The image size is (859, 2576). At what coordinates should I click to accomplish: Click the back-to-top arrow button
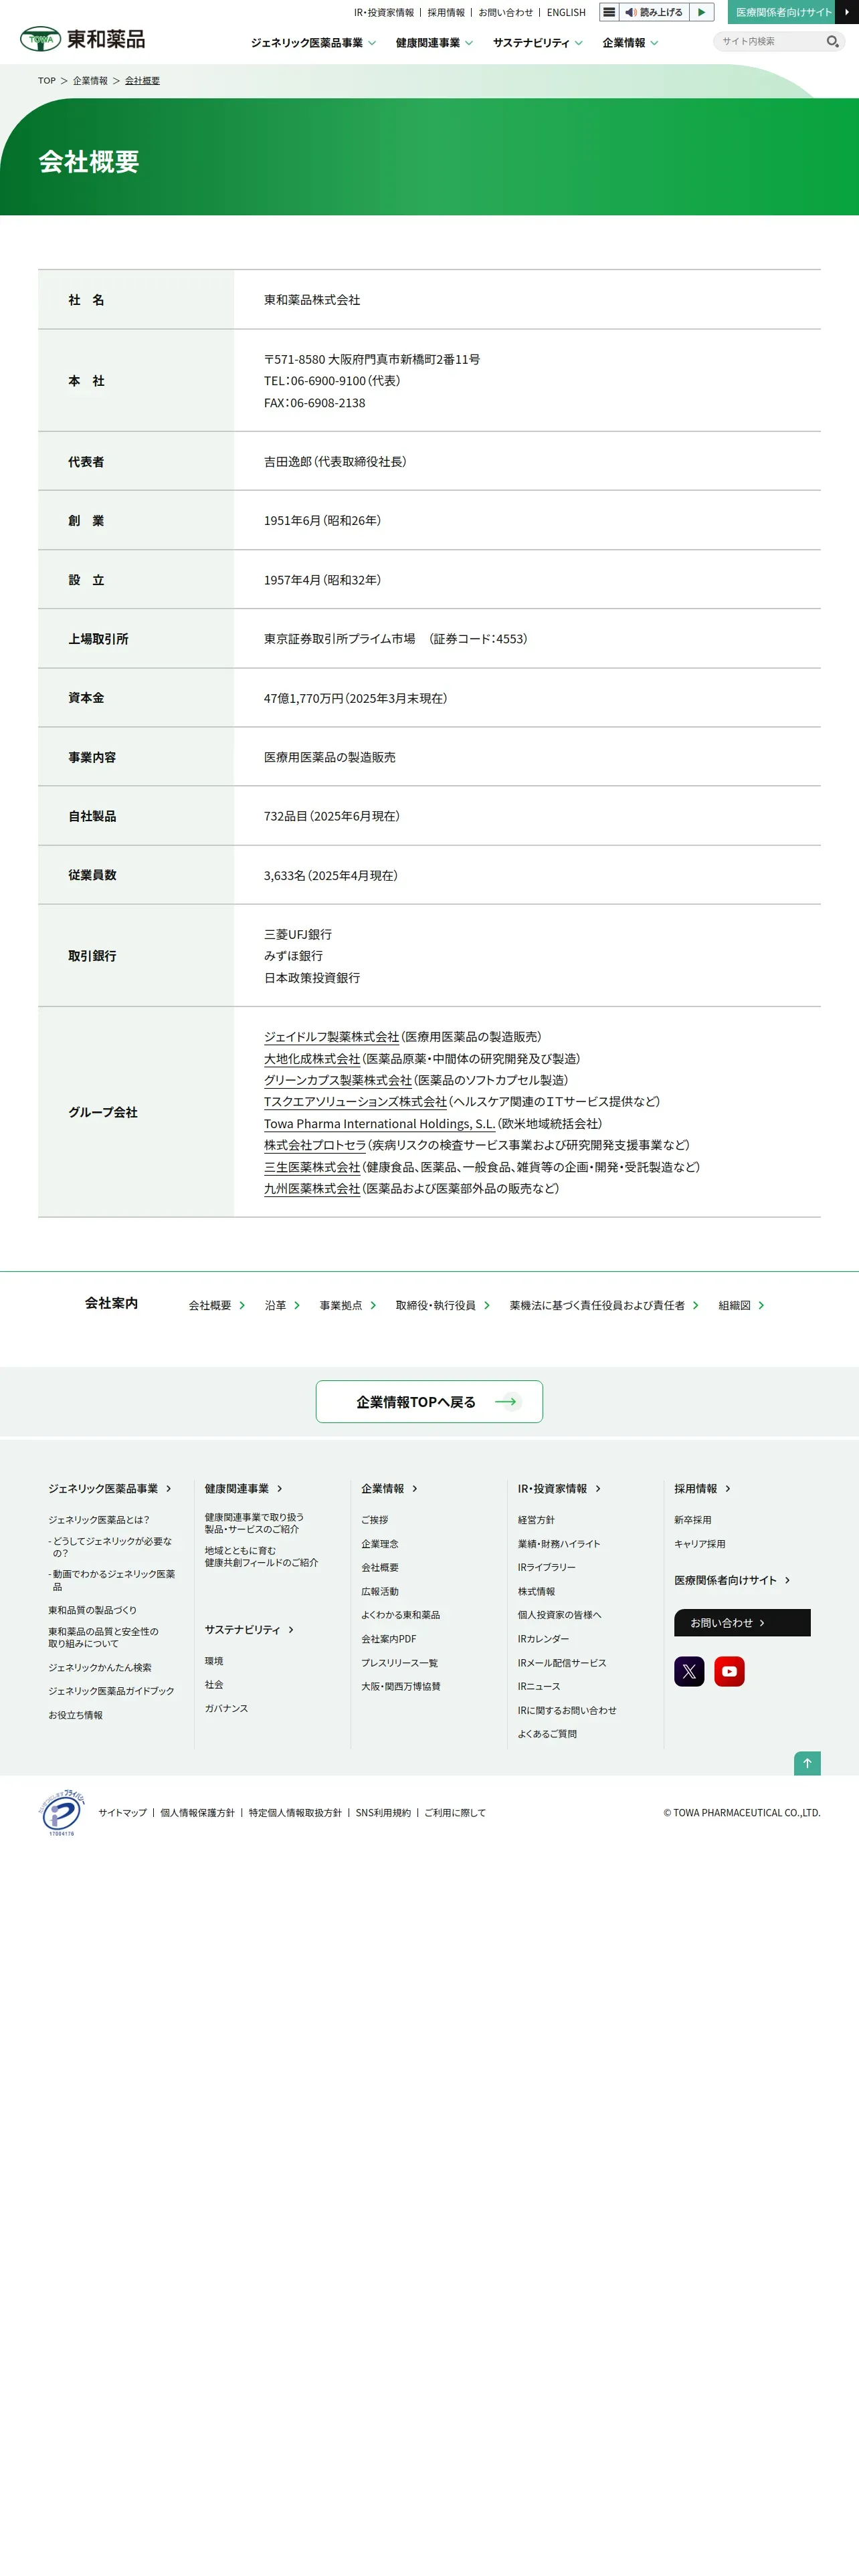pos(807,1763)
